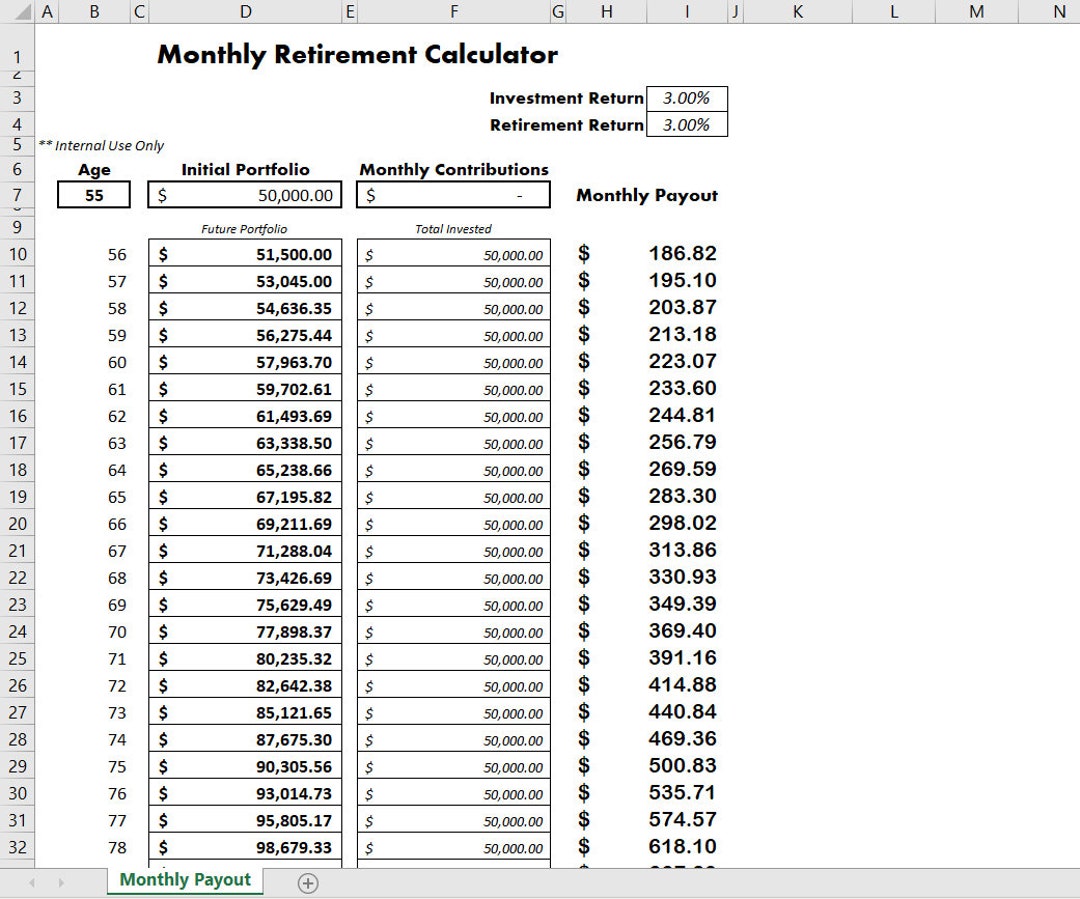This screenshot has width=1080, height=899.
Task: Select column F by its header
Action: (x=454, y=12)
